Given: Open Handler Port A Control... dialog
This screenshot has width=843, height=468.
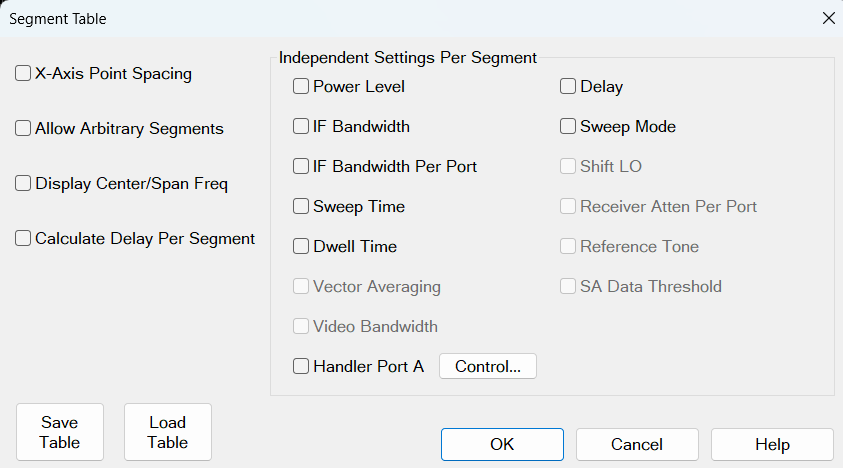Looking at the screenshot, I should pos(488,367).
